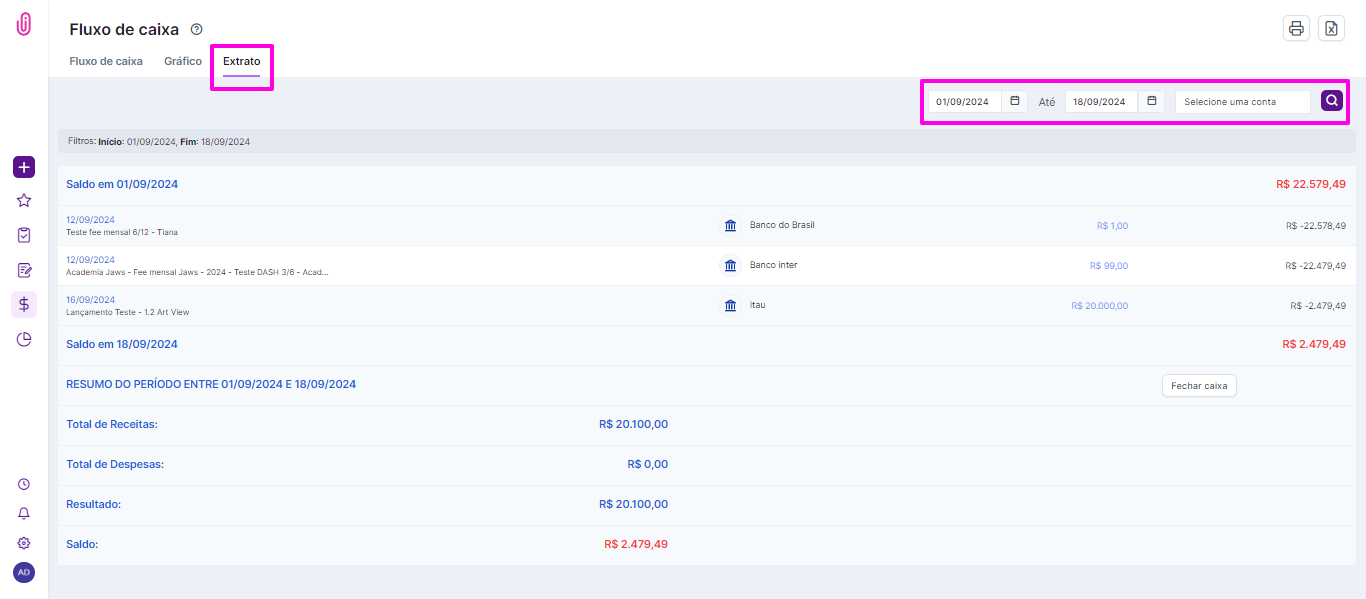Click Total de Despesas value R$ 0,00
The width and height of the screenshot is (1366, 599).
tap(648, 464)
